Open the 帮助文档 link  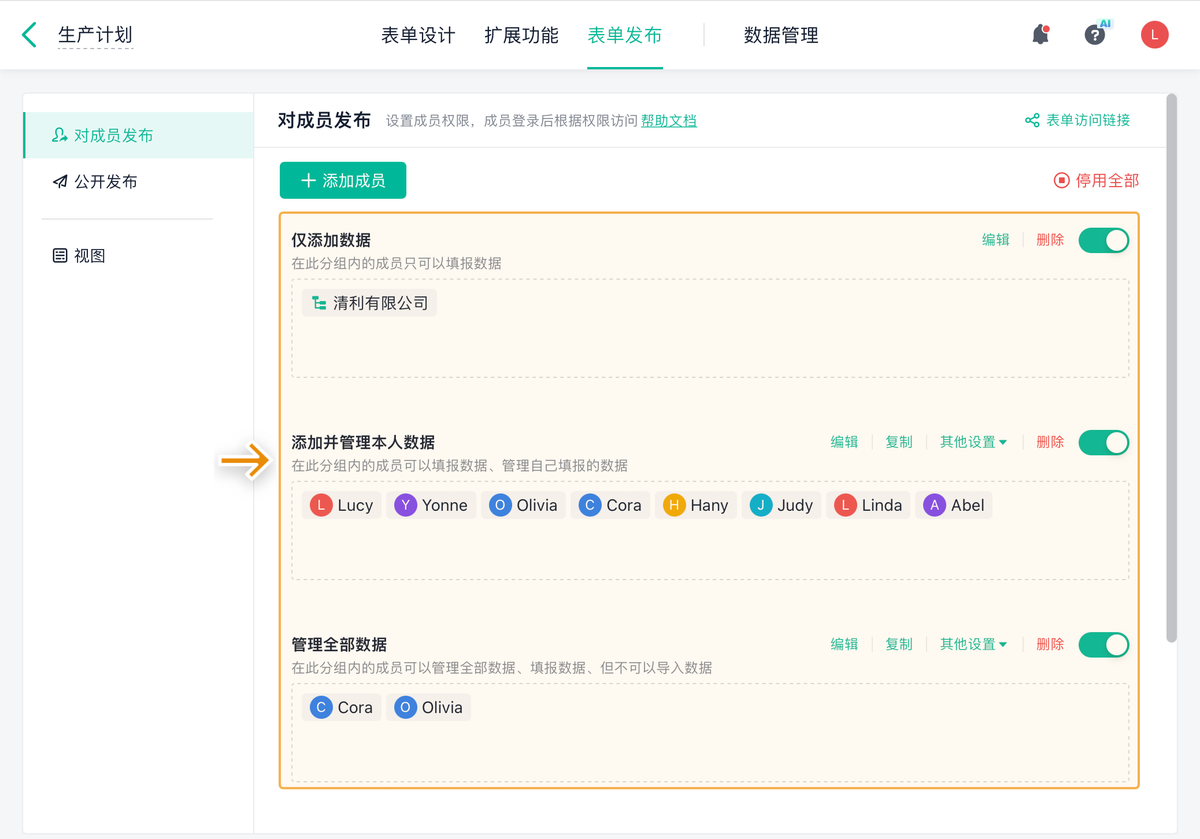[x=669, y=121]
